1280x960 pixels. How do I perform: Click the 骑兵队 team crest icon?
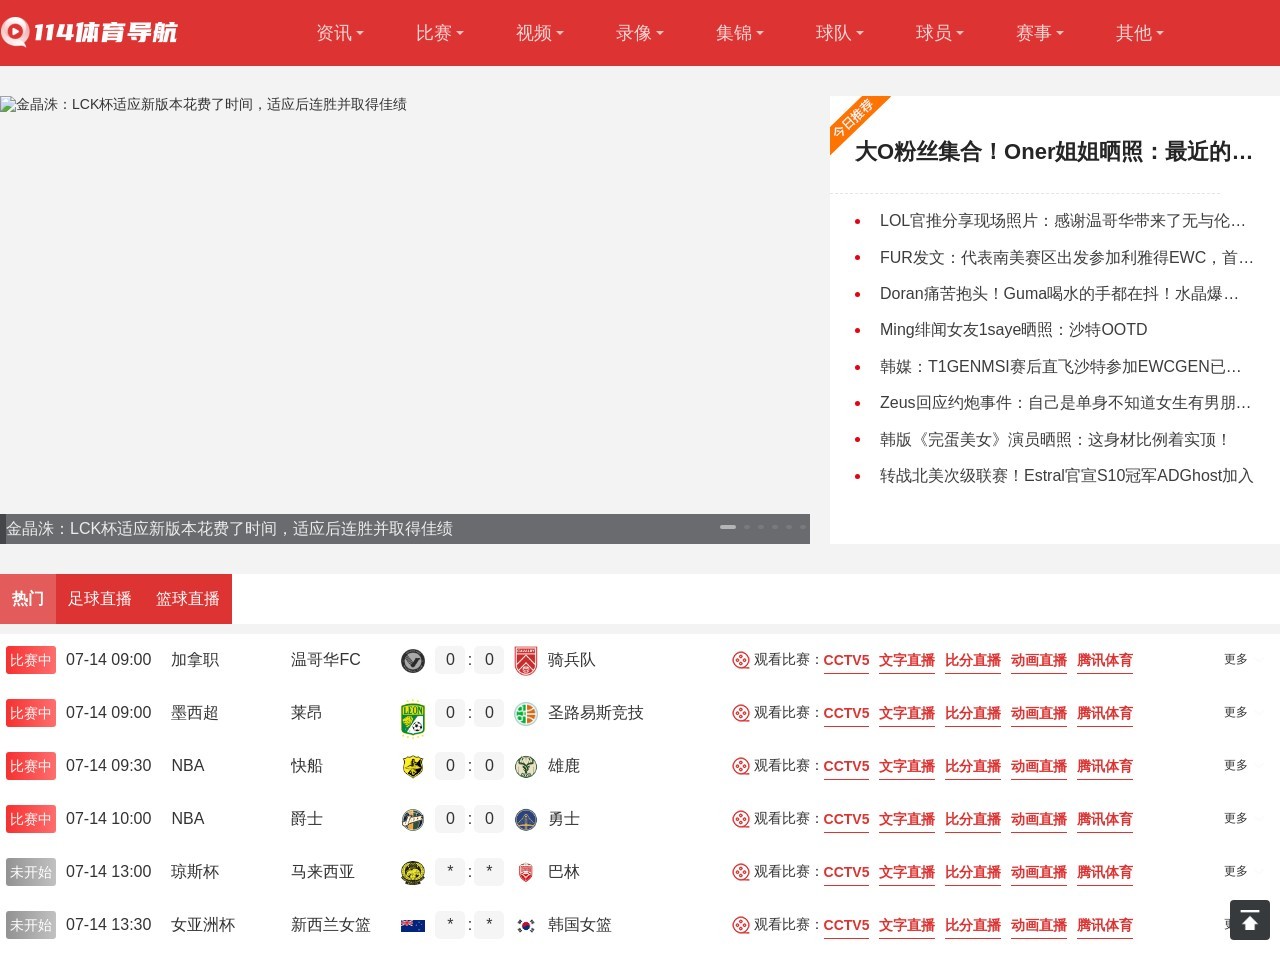[x=525, y=660]
